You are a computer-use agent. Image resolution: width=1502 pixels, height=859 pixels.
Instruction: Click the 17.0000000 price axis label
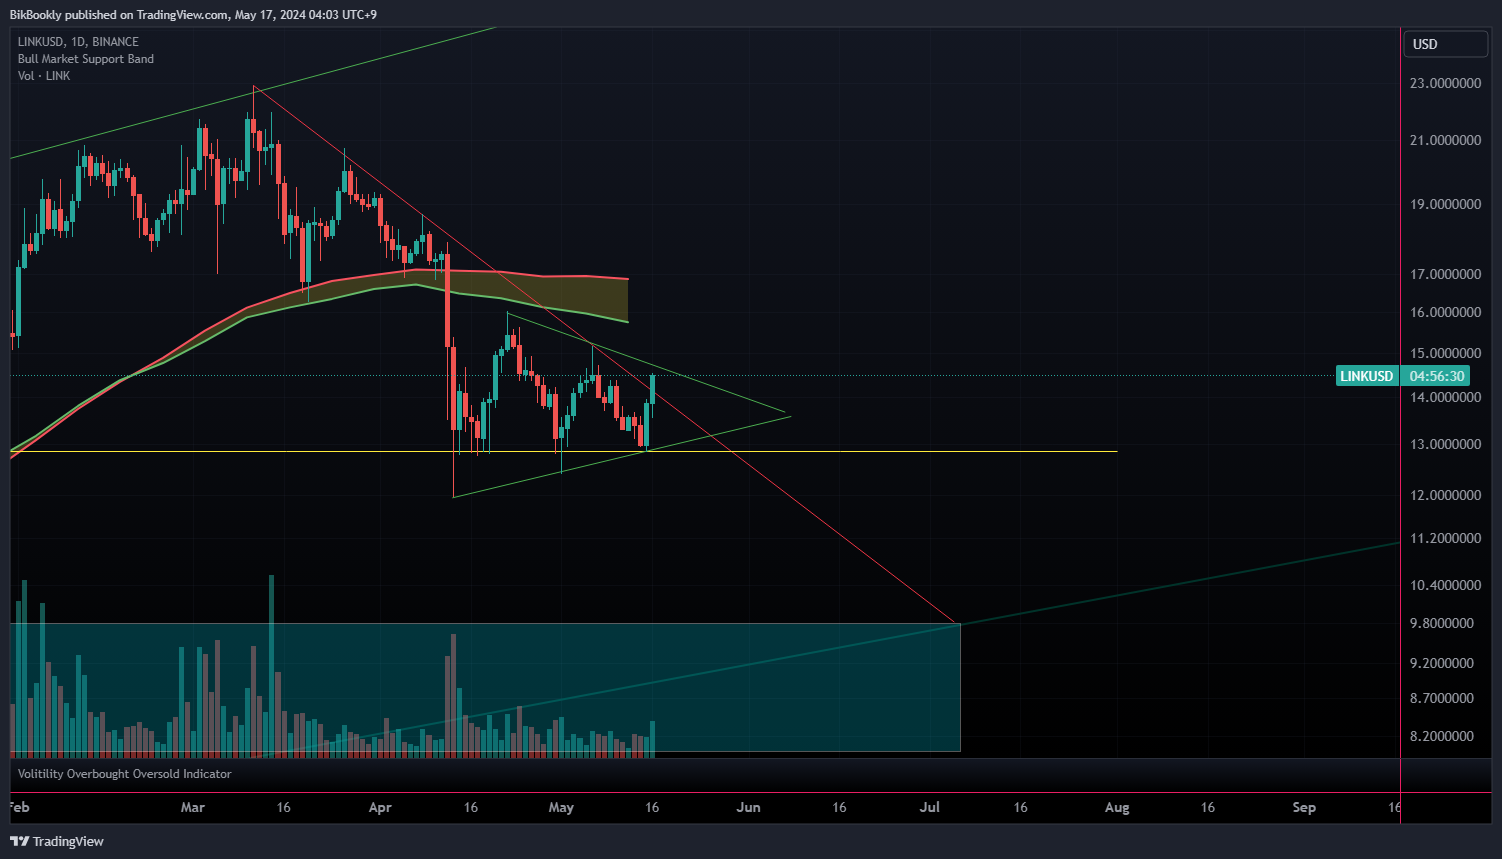pyautogui.click(x=1445, y=274)
